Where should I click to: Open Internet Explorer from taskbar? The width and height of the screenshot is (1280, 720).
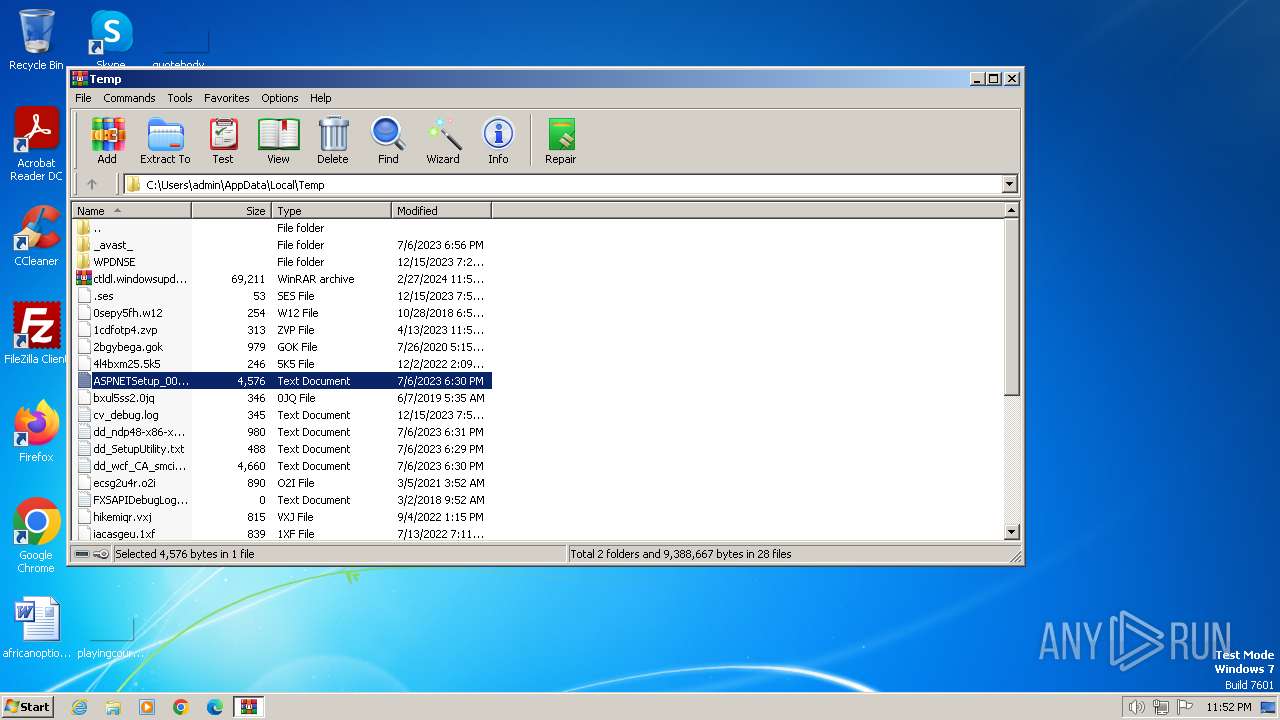pyautogui.click(x=79, y=707)
